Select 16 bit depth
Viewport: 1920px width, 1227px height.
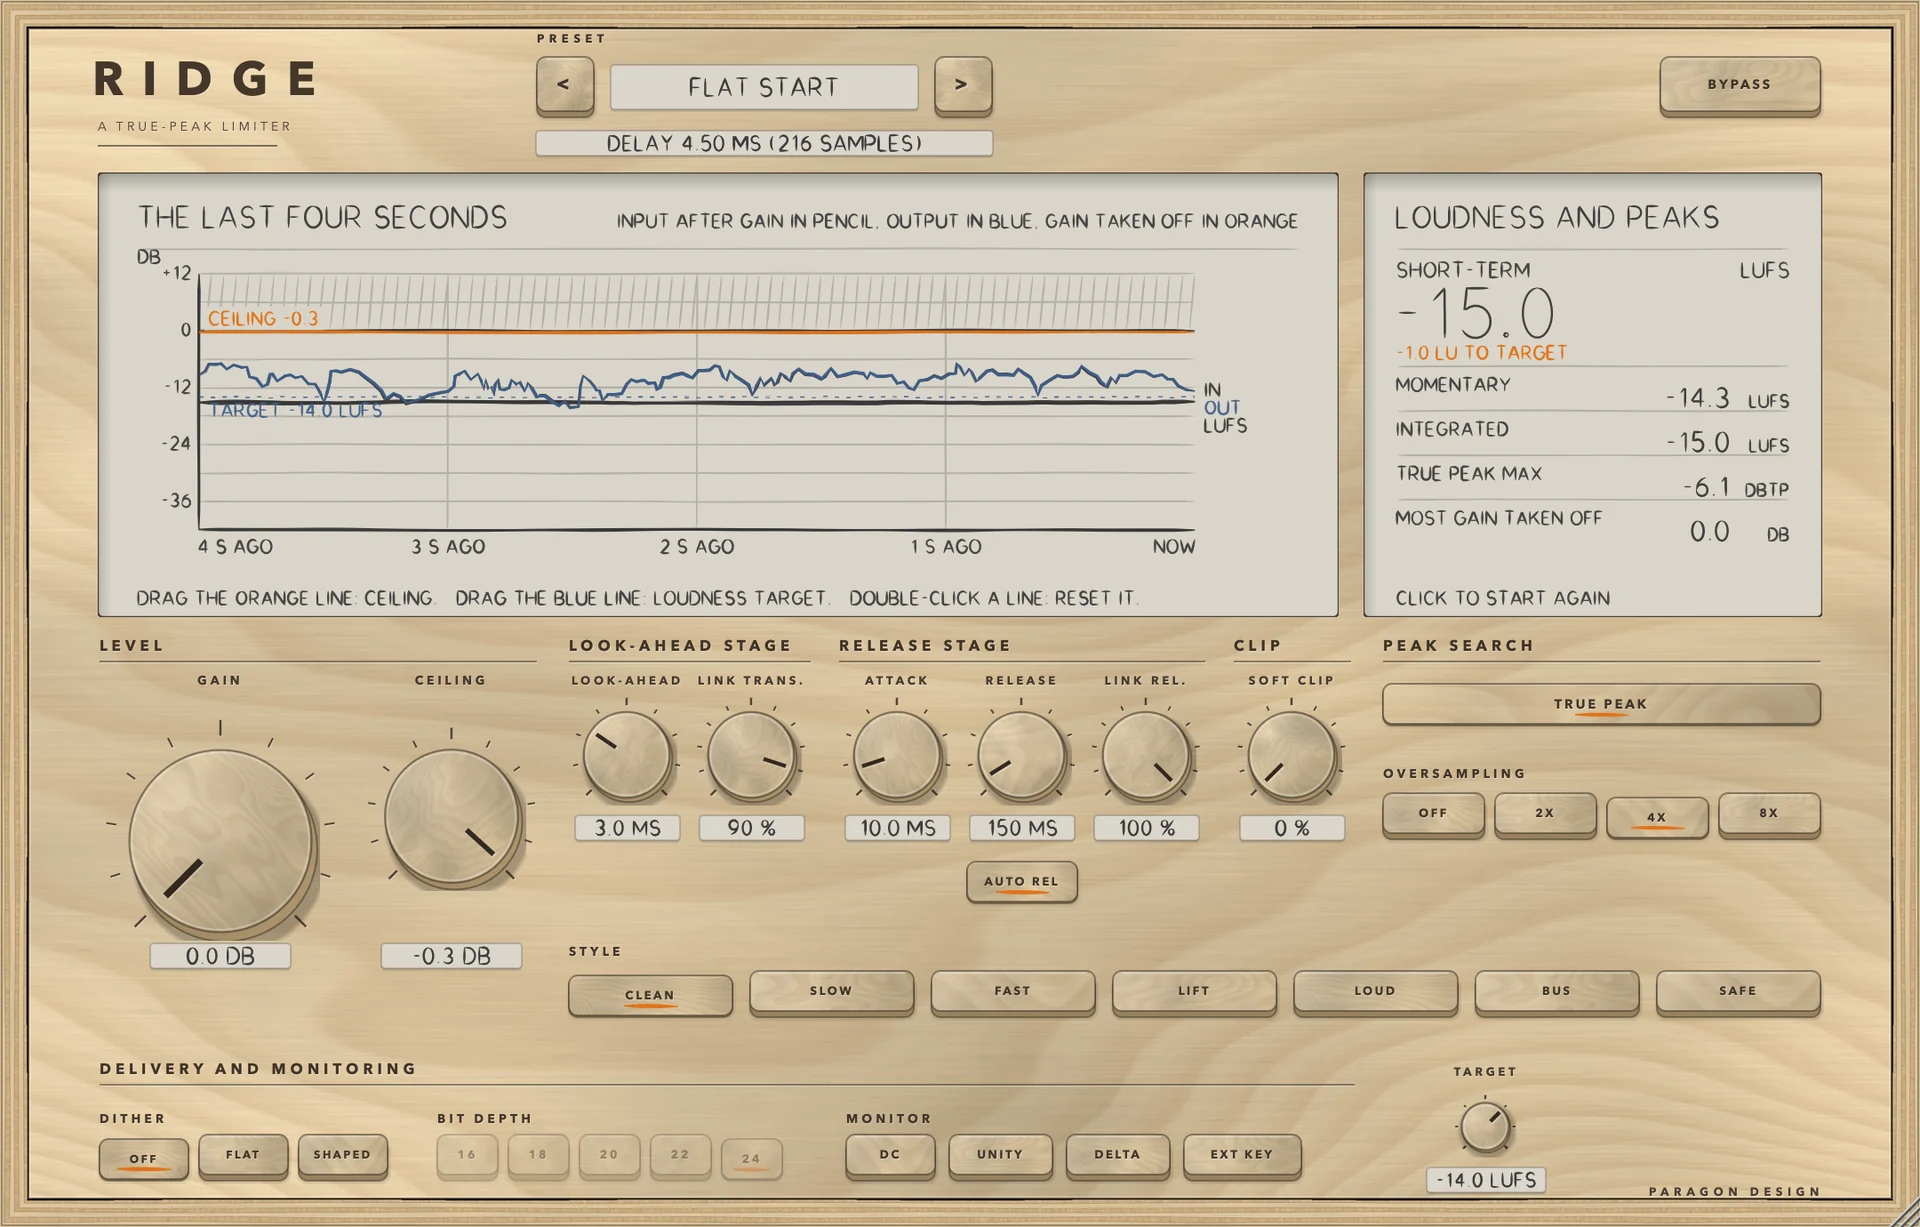click(467, 1155)
